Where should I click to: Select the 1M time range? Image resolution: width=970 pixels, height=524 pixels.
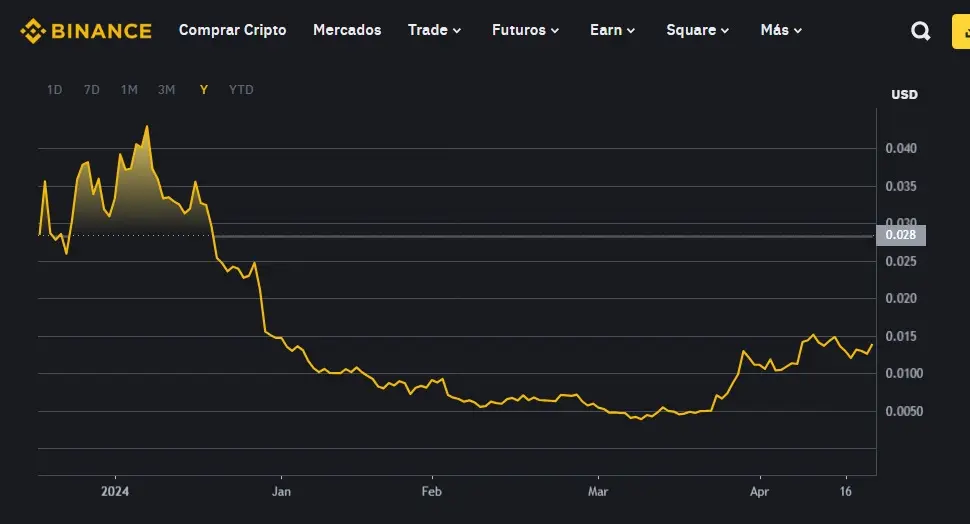pyautogui.click(x=129, y=90)
